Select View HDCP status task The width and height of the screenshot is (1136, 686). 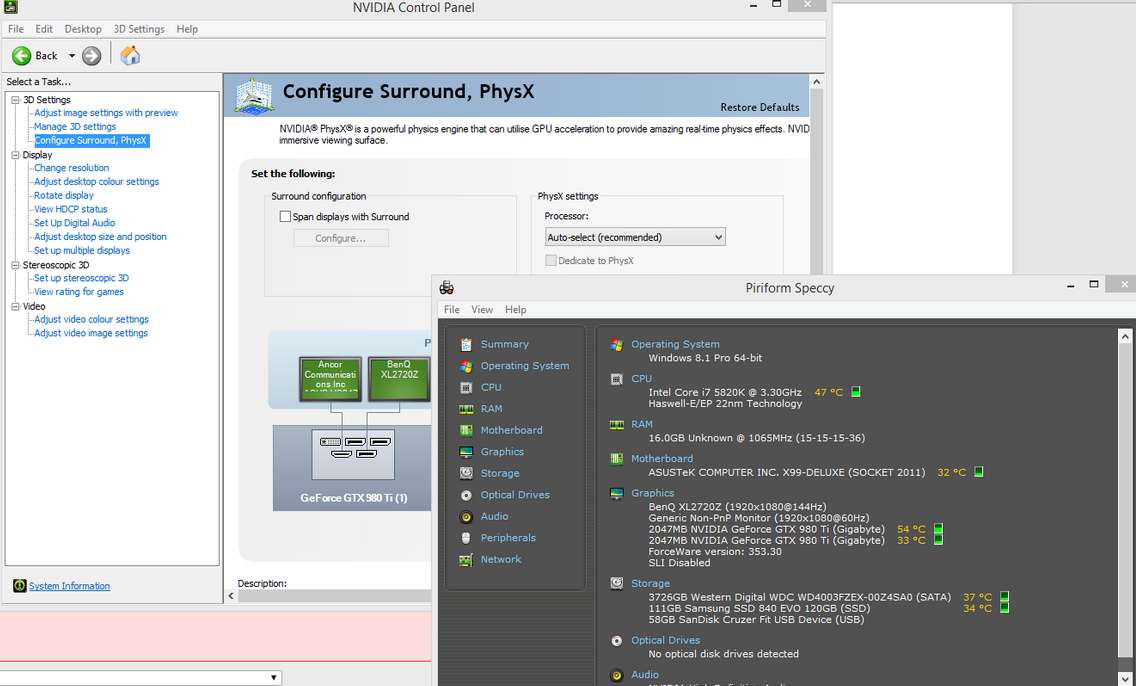(71, 209)
